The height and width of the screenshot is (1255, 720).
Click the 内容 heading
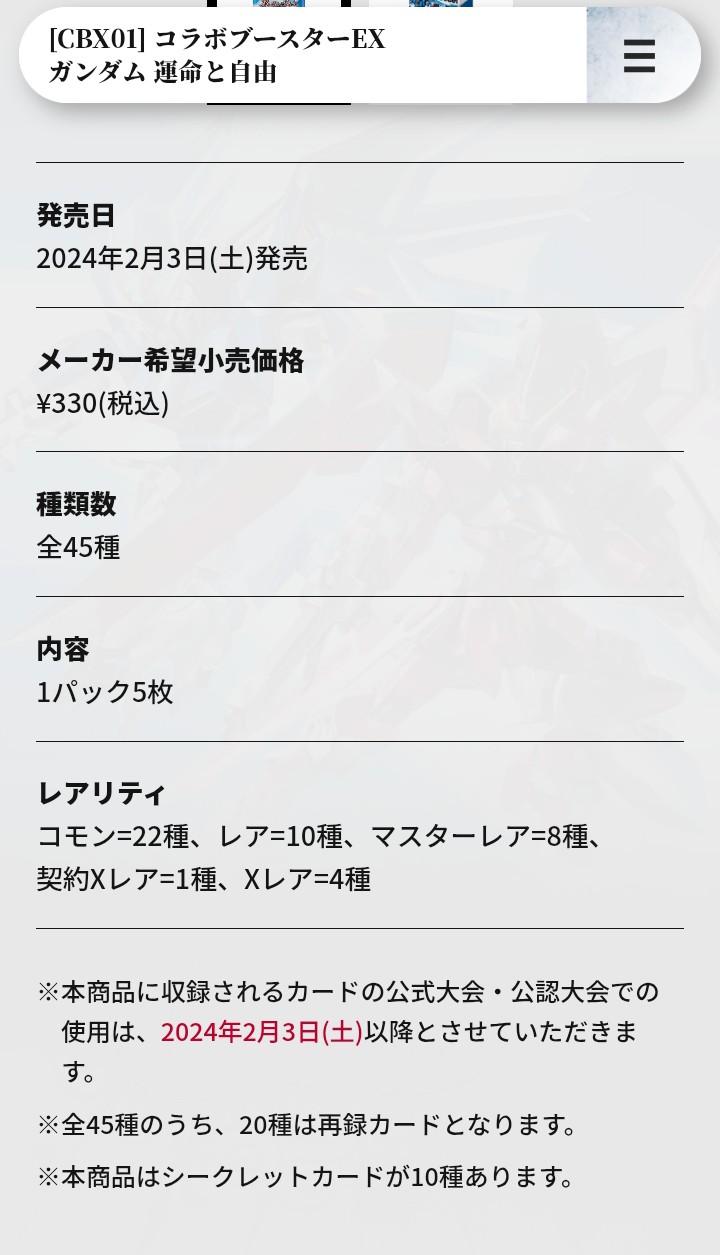[x=63, y=649]
